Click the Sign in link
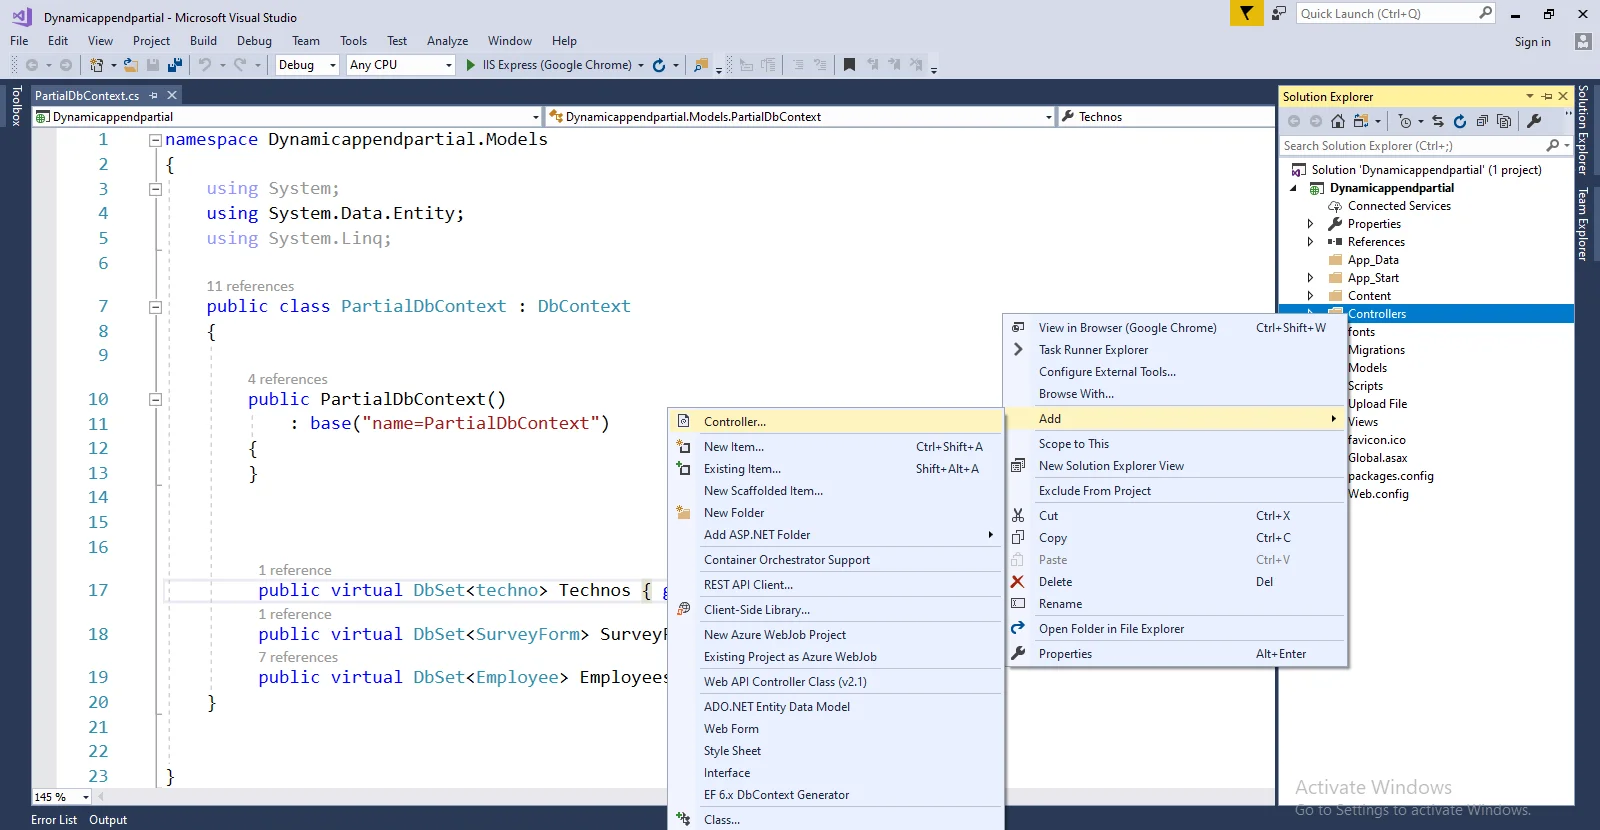 pos(1532,42)
